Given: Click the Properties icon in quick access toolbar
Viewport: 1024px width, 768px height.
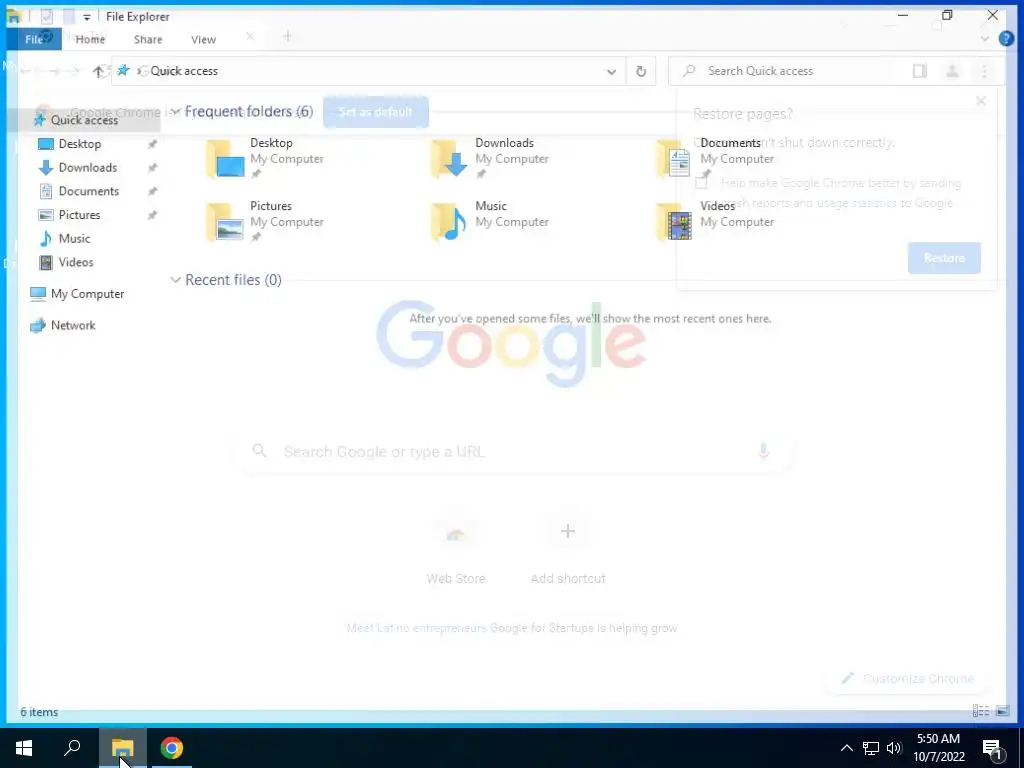Looking at the screenshot, I should pos(47,16).
